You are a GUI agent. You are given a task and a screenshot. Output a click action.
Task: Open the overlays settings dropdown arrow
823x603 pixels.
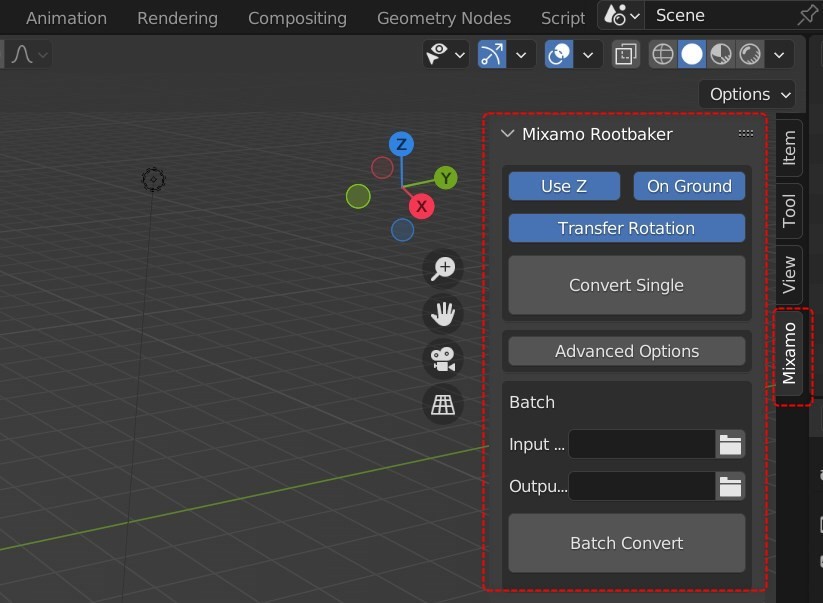(x=588, y=55)
